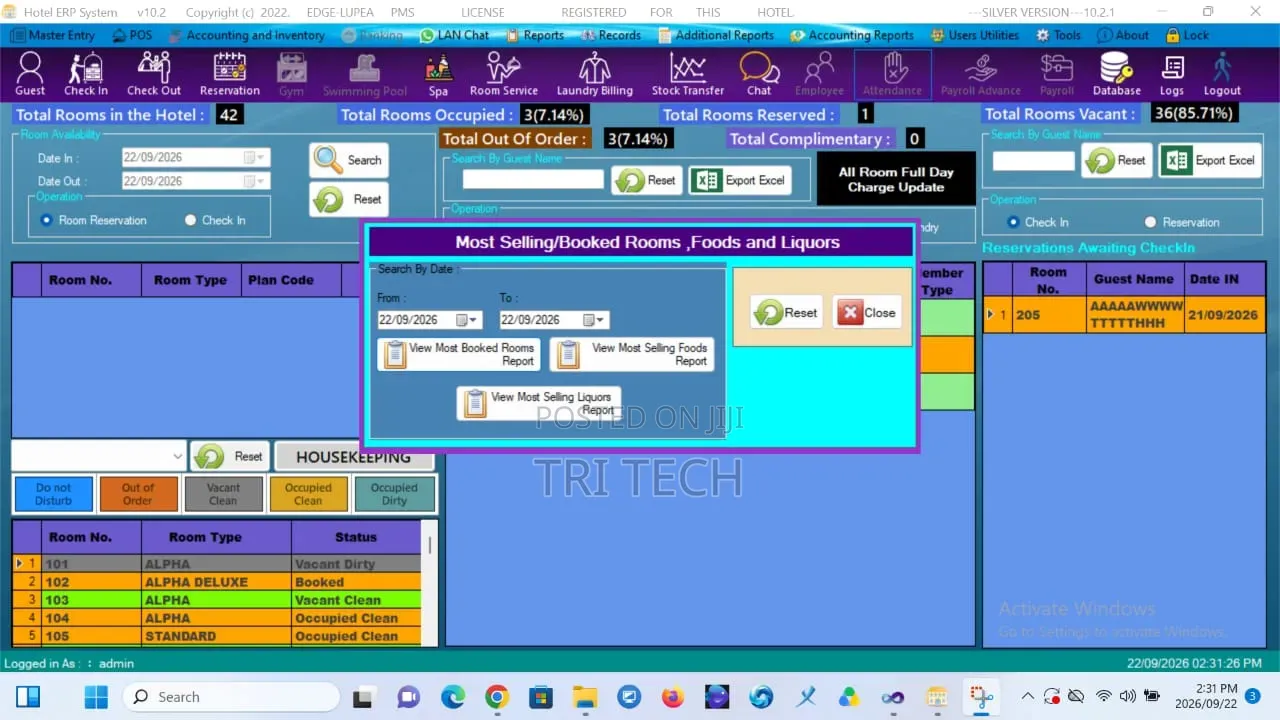Open the Payroll module icon
The image size is (1280, 720).
click(1057, 74)
